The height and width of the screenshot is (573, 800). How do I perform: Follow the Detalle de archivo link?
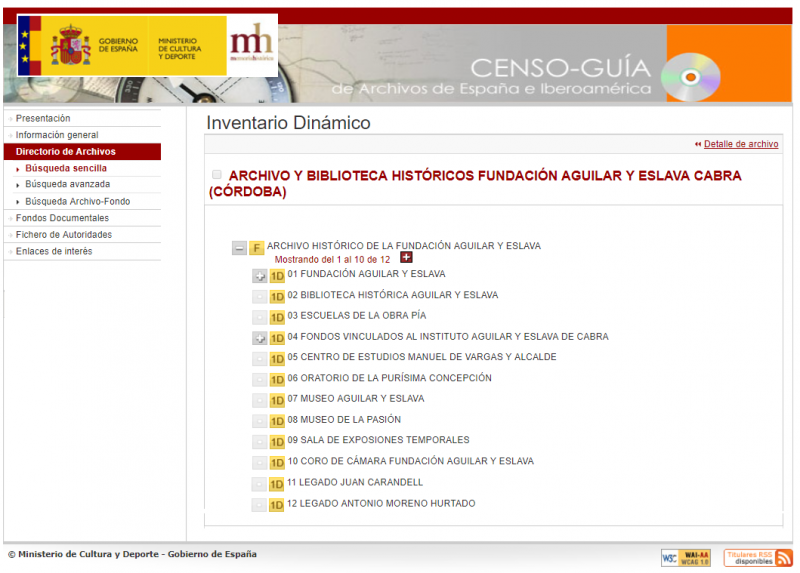coord(740,144)
